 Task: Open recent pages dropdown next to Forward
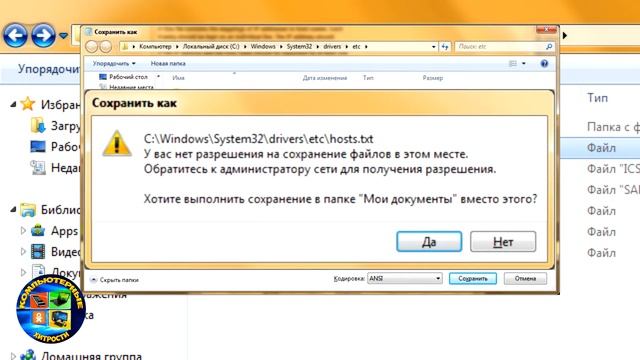[x=63, y=36]
